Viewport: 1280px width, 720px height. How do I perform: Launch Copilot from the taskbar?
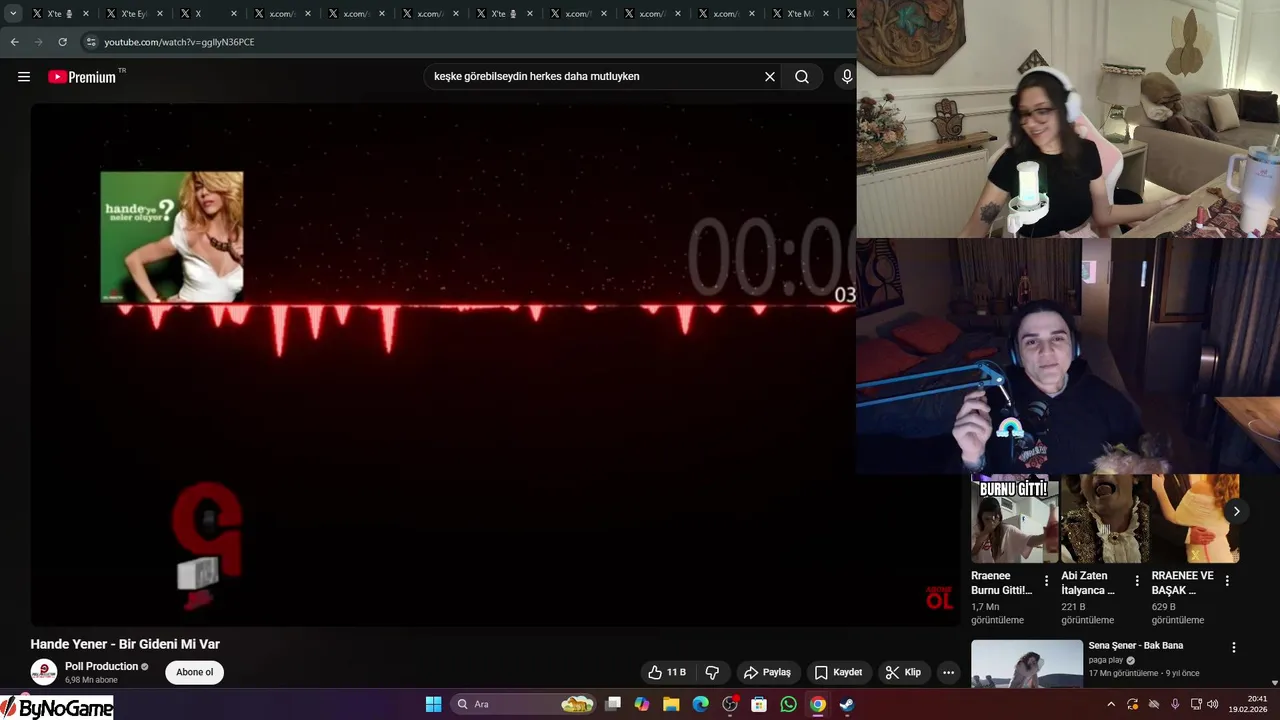click(x=642, y=704)
